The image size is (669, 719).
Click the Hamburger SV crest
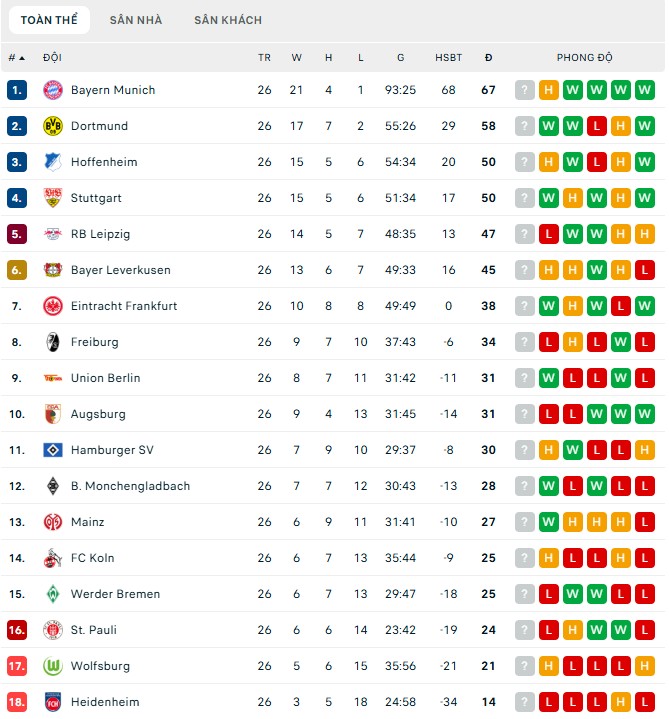point(53,450)
